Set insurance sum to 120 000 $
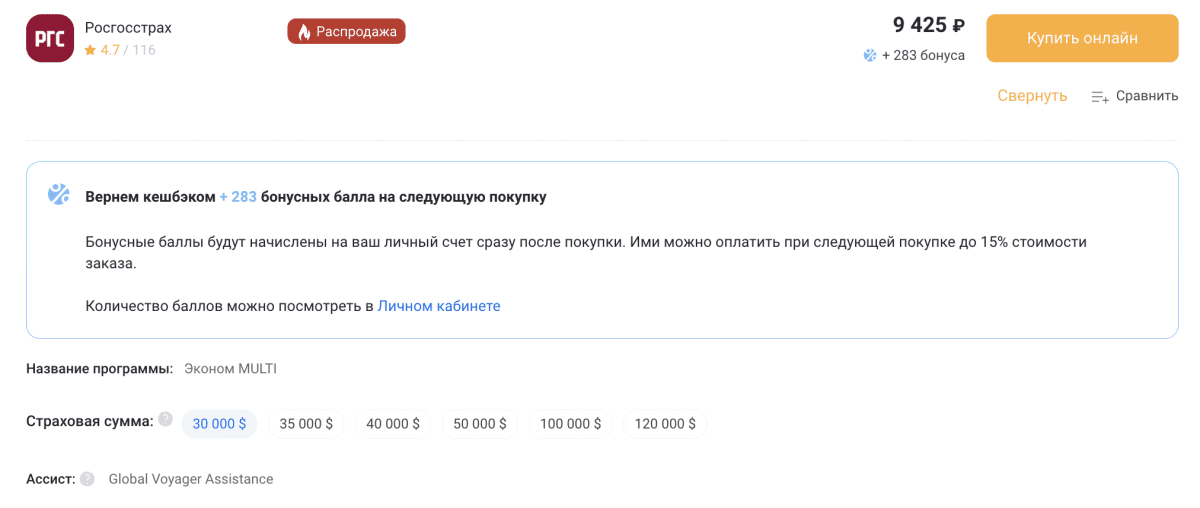Screen dimensions: 1200x508 pos(665,424)
